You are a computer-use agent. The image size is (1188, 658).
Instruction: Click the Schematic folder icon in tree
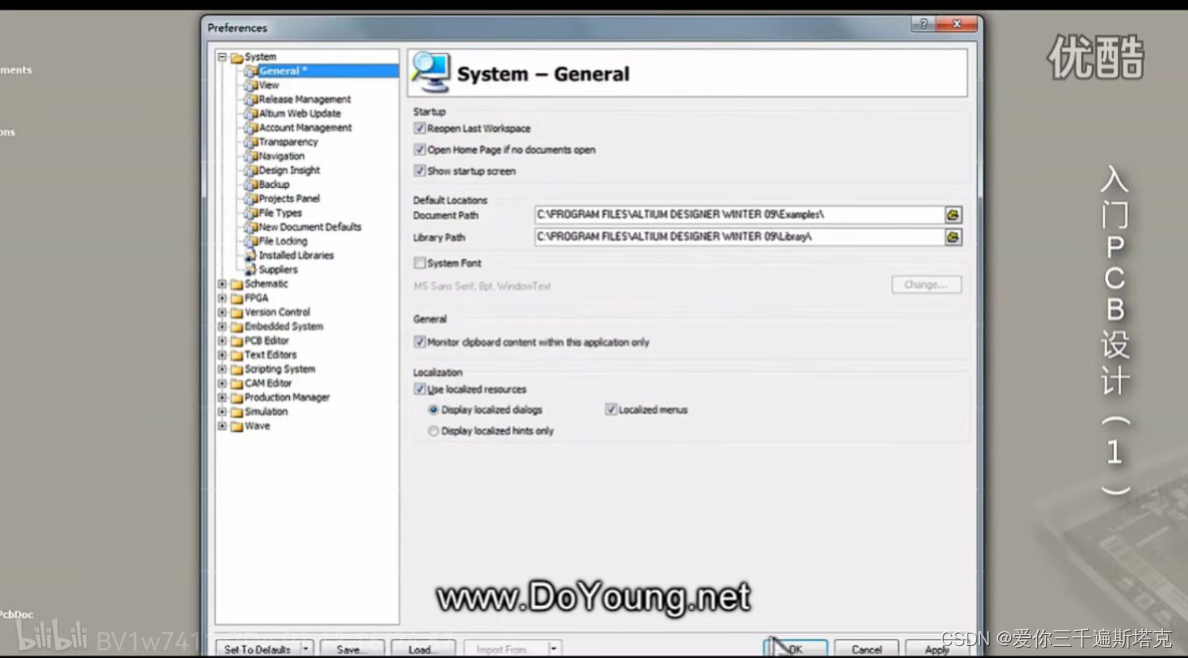[x=236, y=284]
